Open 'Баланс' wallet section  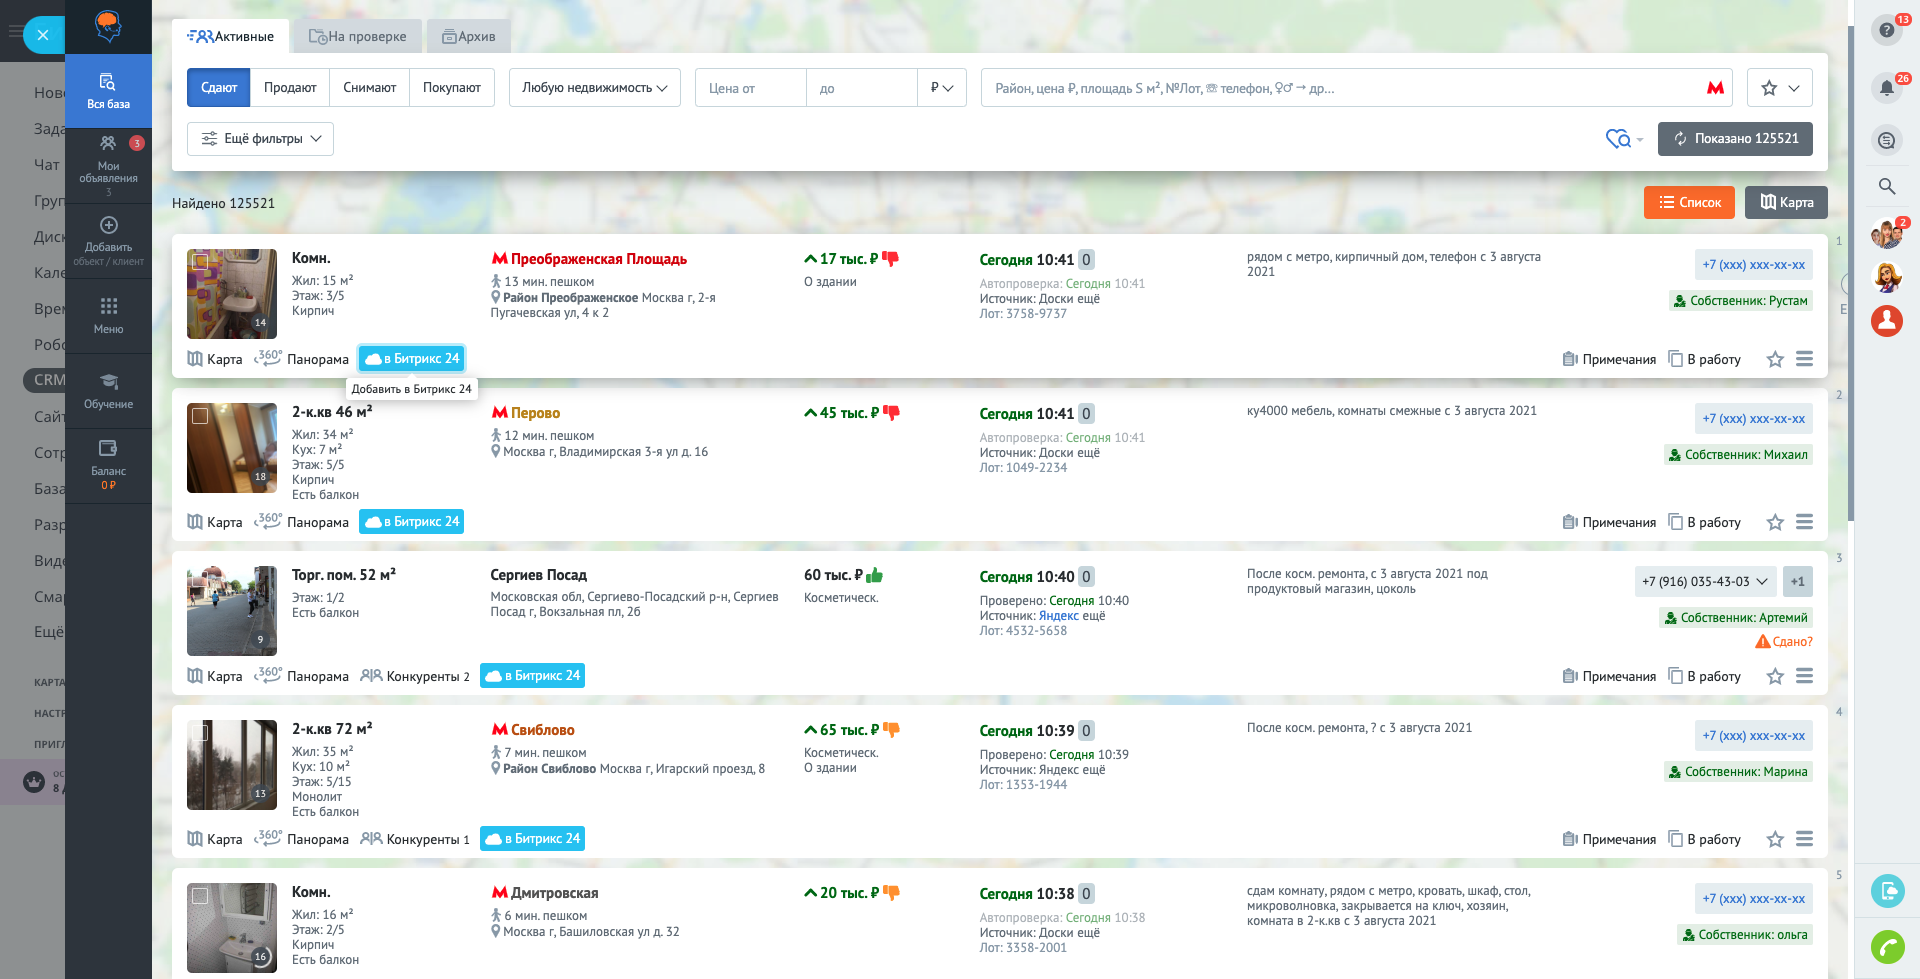(x=108, y=465)
